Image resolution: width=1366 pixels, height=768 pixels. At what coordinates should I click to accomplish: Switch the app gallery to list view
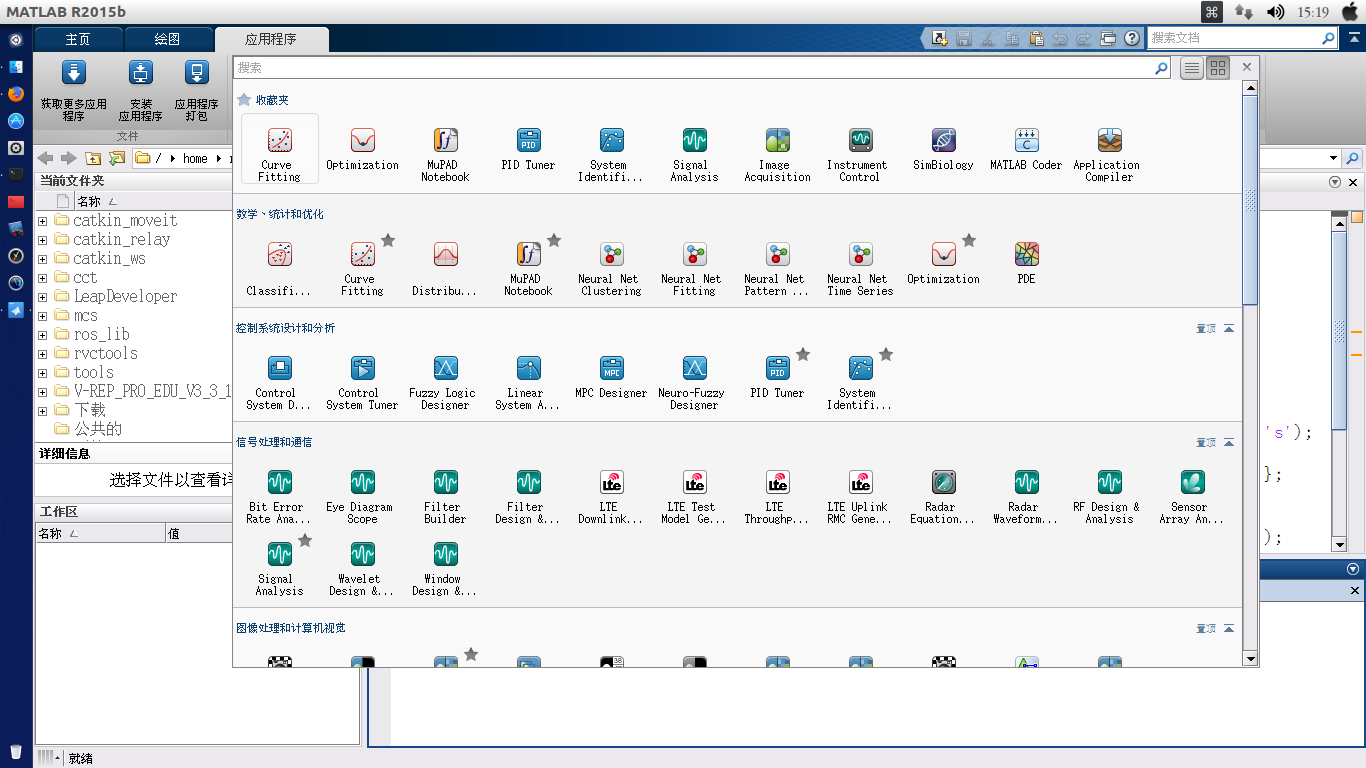tap(1191, 68)
